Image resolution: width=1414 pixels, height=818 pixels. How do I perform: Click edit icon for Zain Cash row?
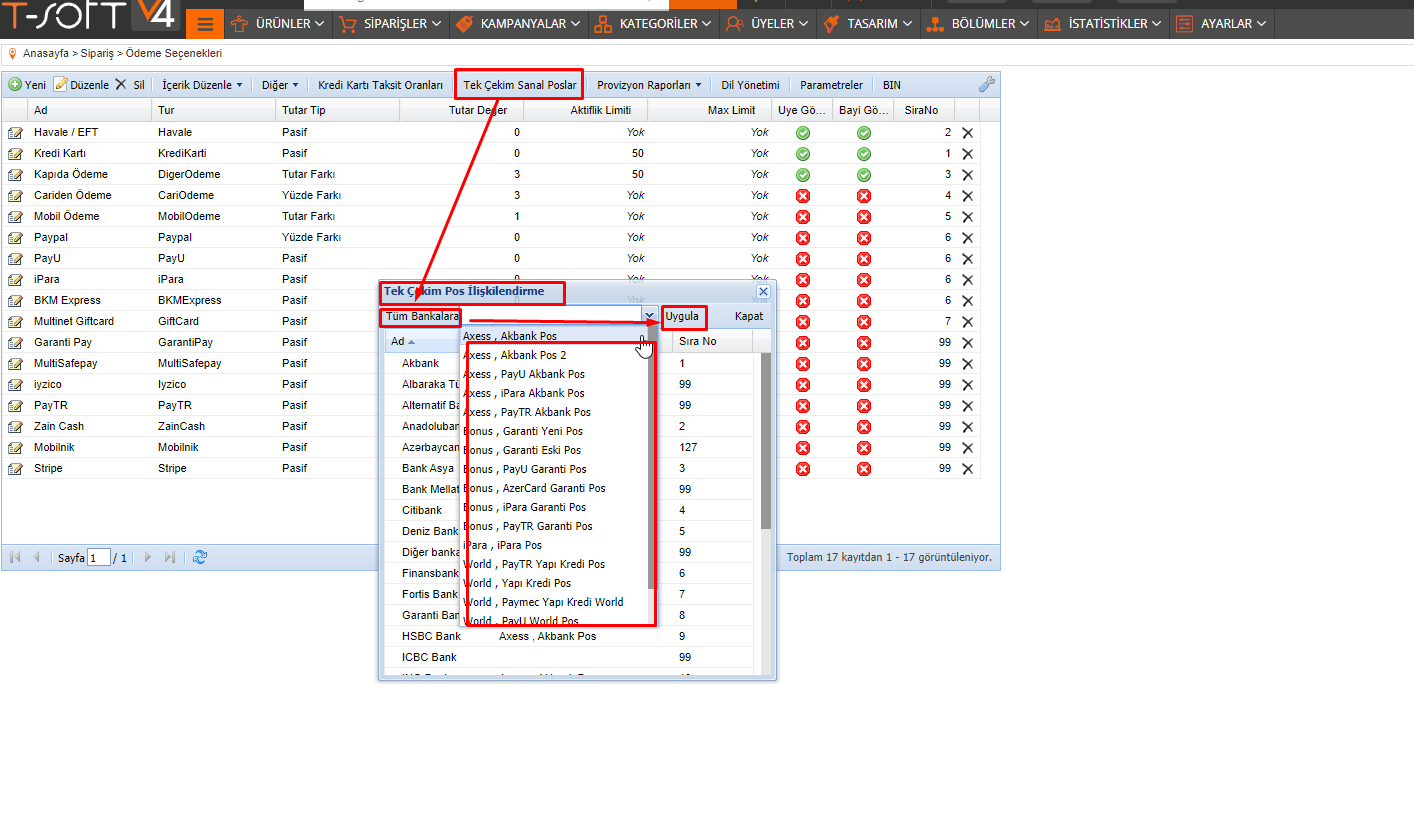click(x=15, y=426)
